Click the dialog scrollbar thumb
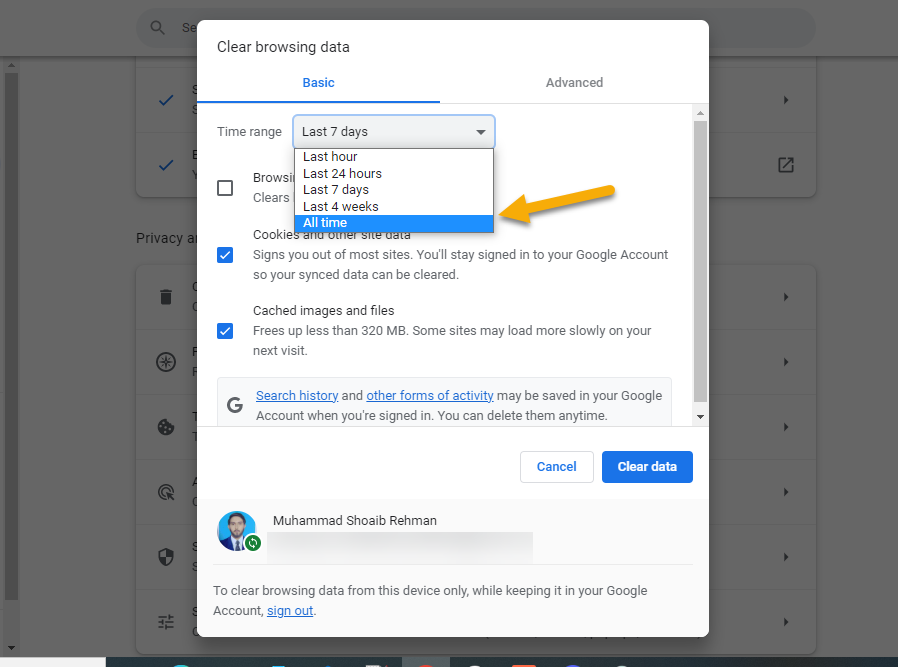Viewport: 898px width, 667px height. coord(700,261)
